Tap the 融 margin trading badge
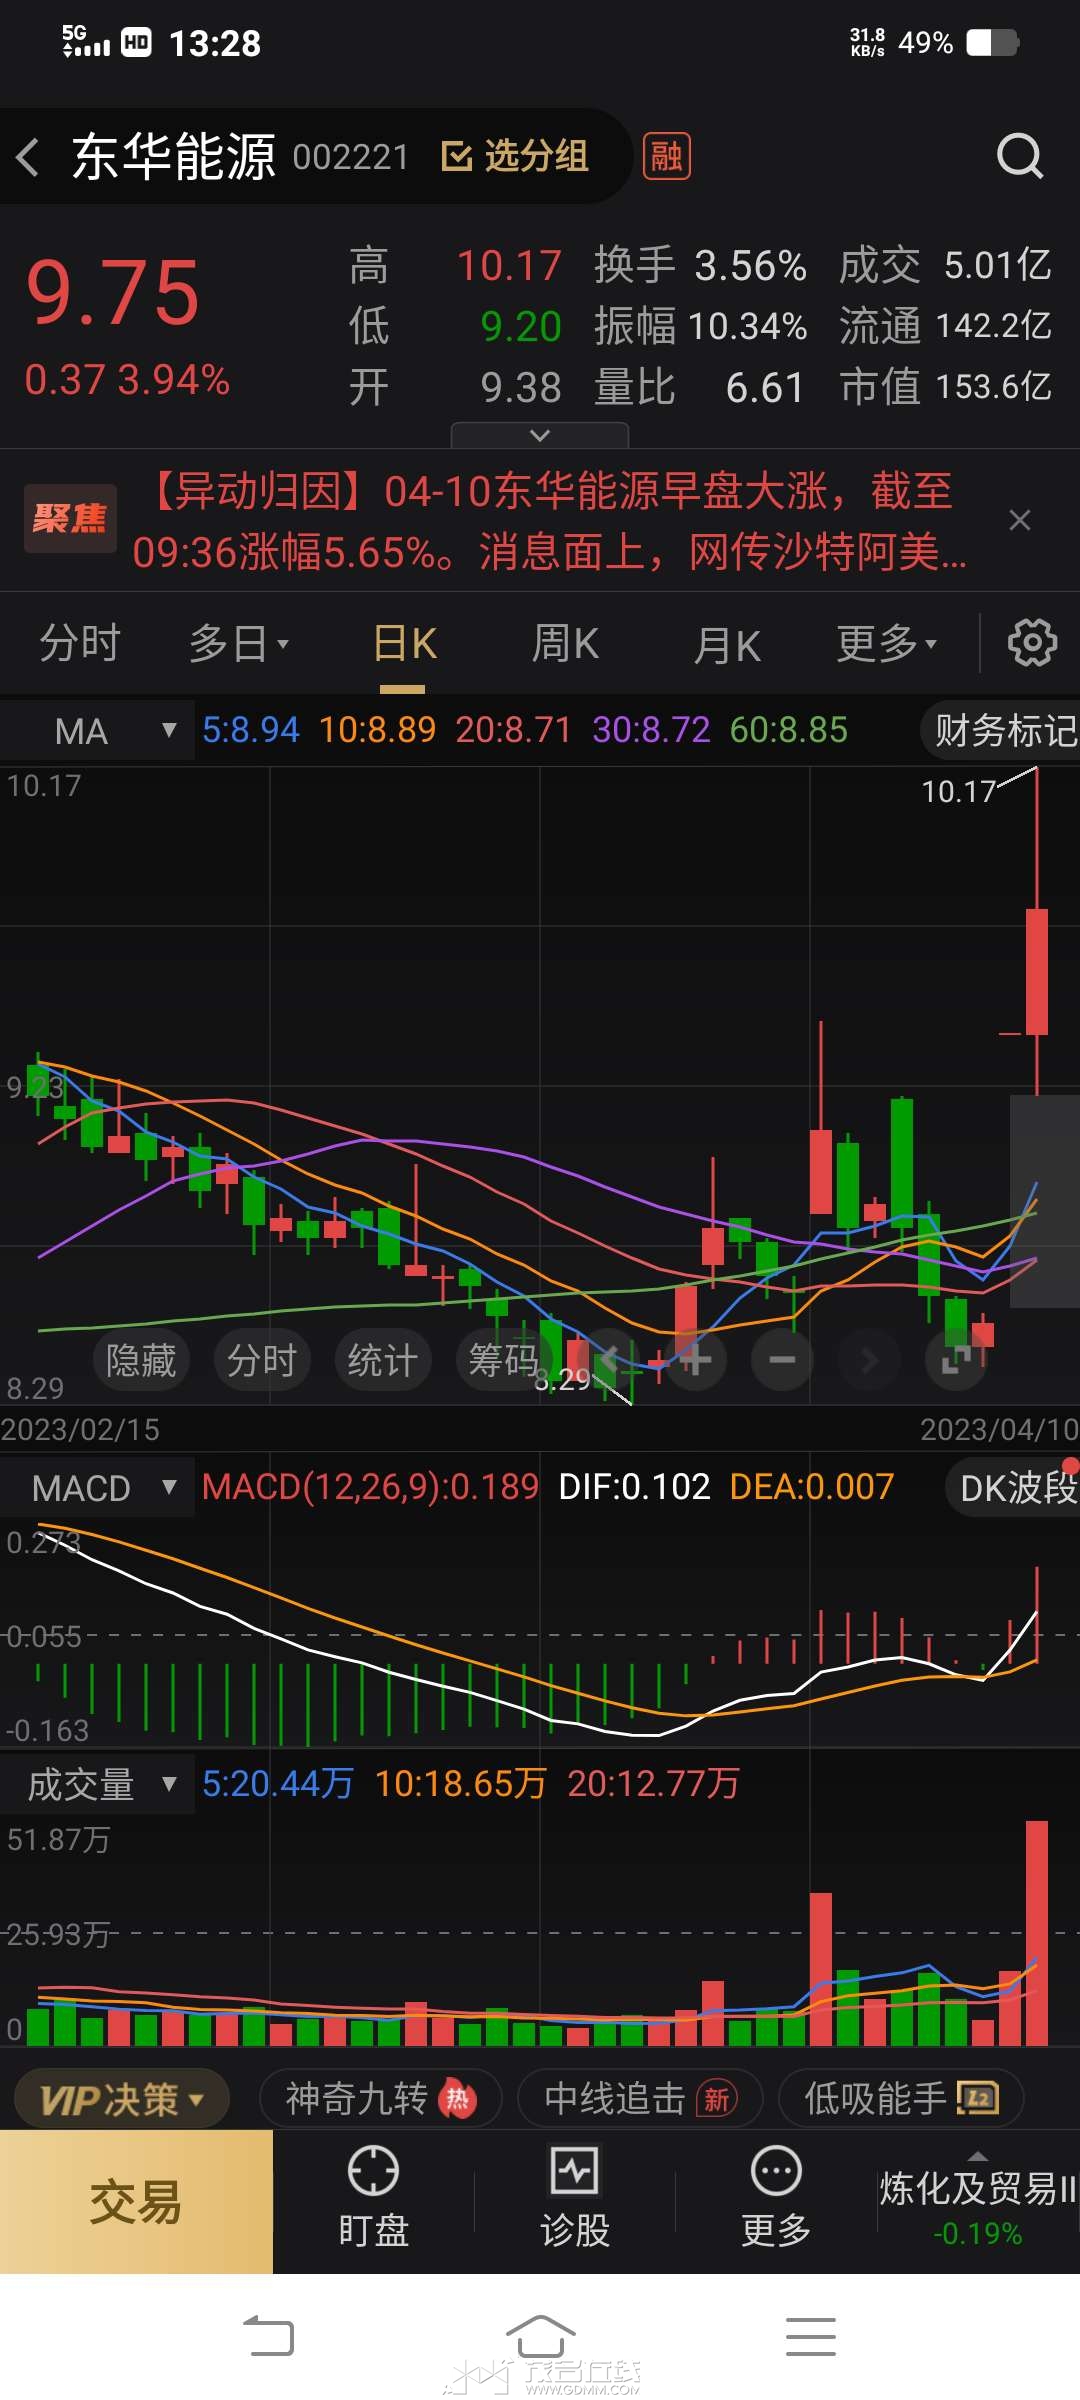Image resolution: width=1080 pixels, height=2400 pixels. pos(666,156)
